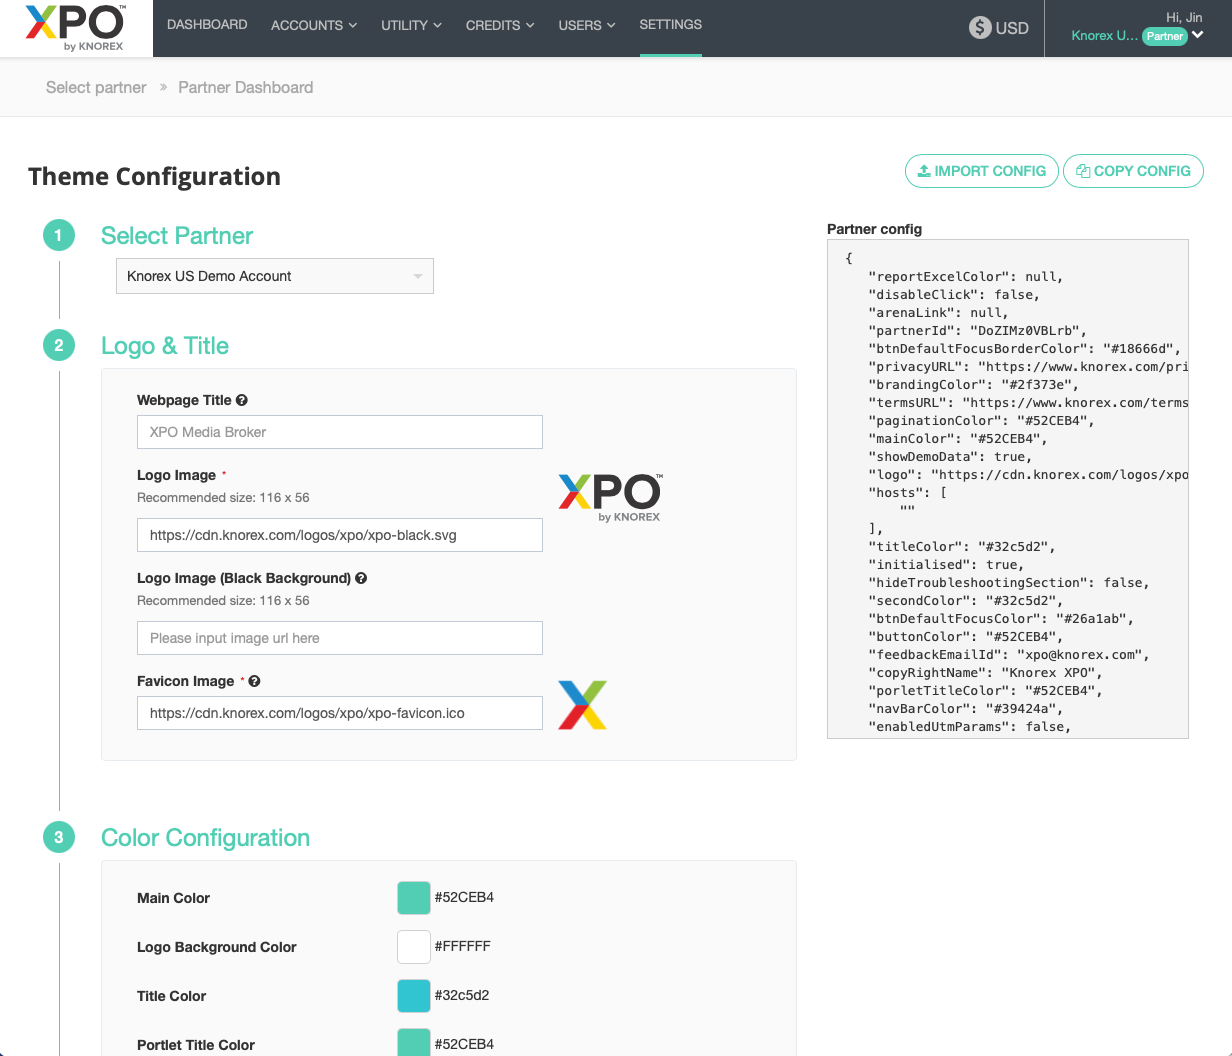Screen dimensions: 1232x1056
Task: Click the Logo Background hex value #FFFFFF
Action: [x=463, y=946]
